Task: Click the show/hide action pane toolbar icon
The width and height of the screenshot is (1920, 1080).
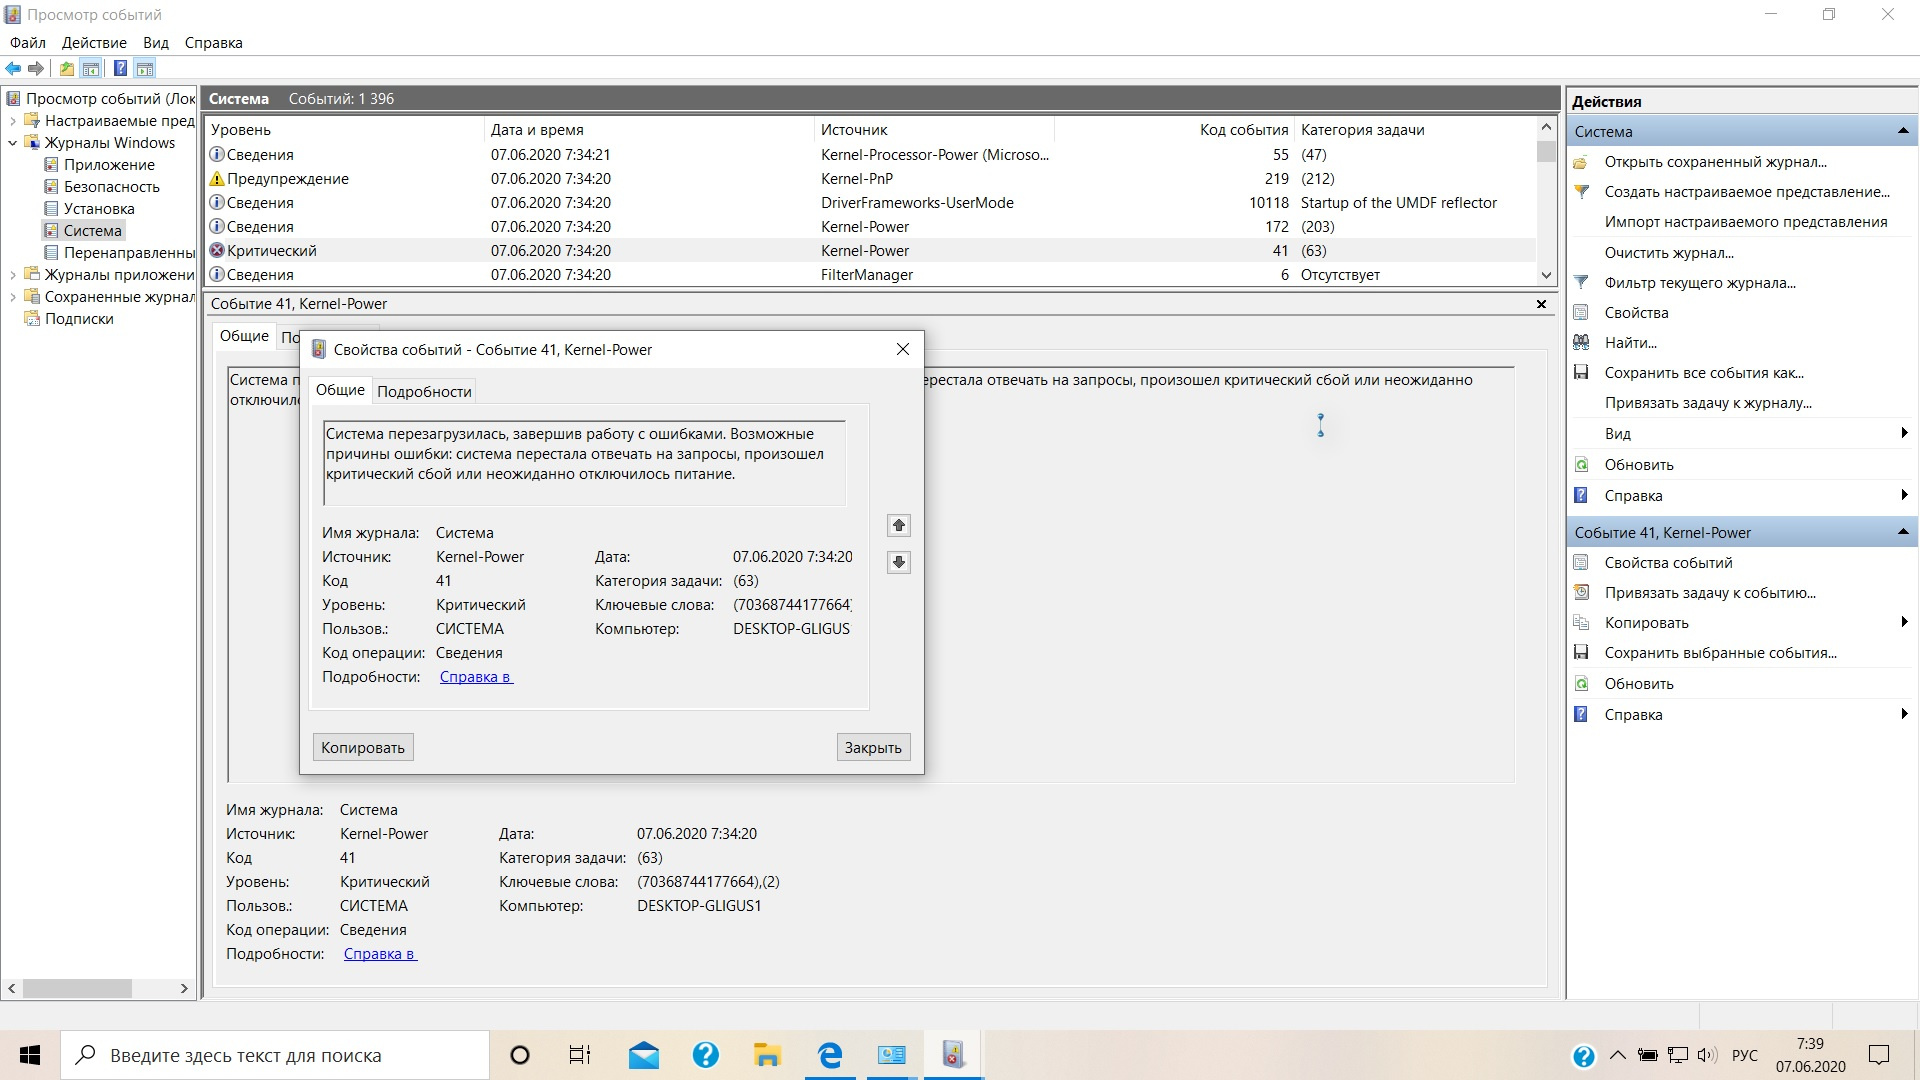Action: click(x=145, y=69)
